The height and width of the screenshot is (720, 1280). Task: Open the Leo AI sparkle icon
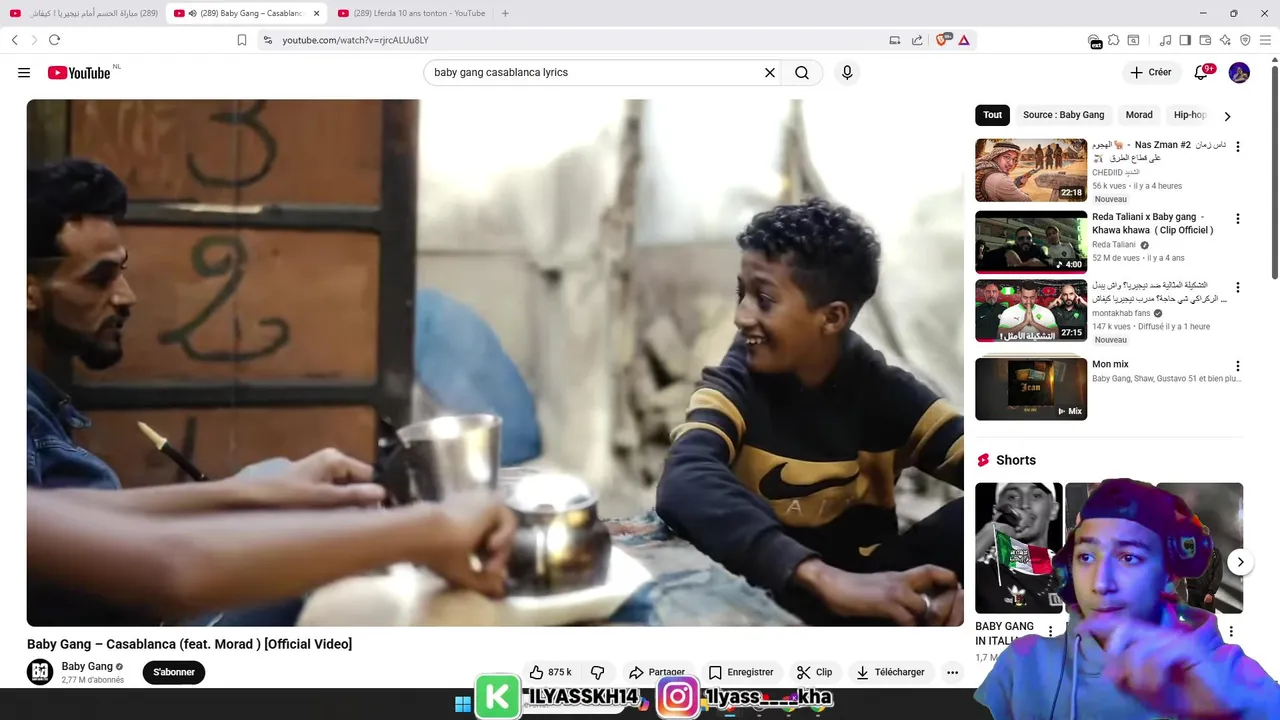(1225, 40)
